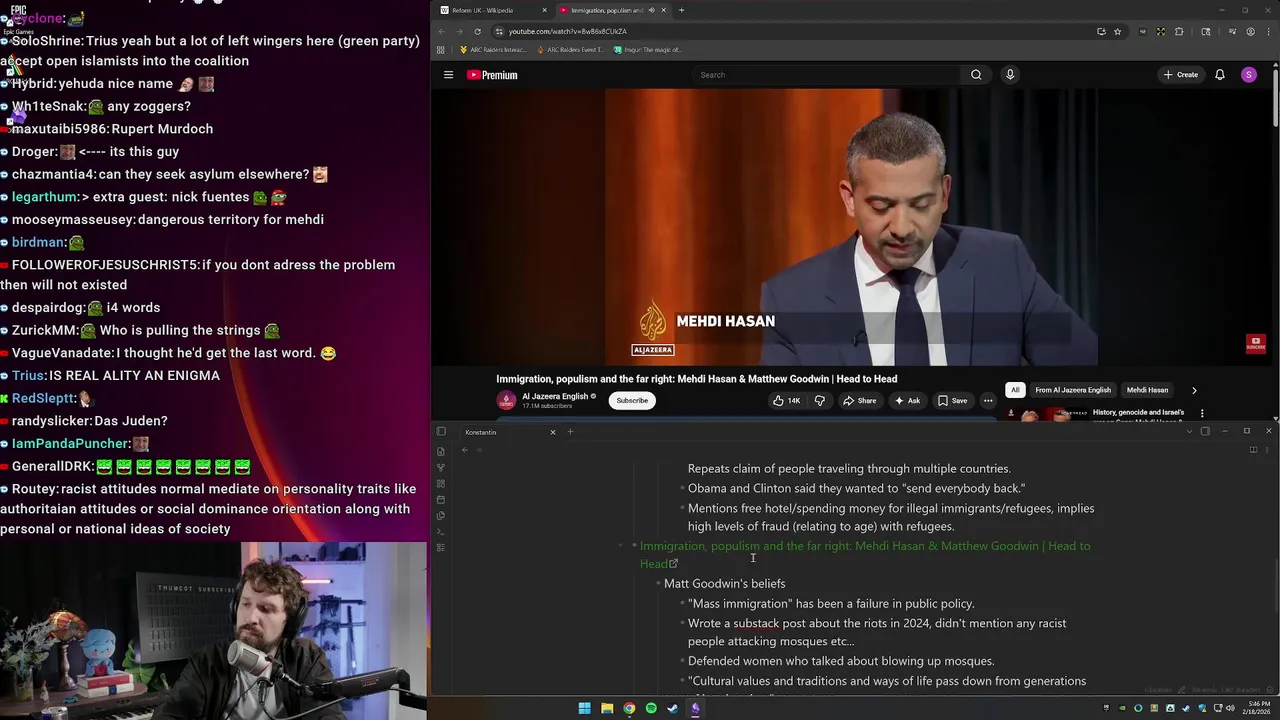Open Al Jazeera English channel name link
Screen dimensions: 1280x720
[555, 396]
